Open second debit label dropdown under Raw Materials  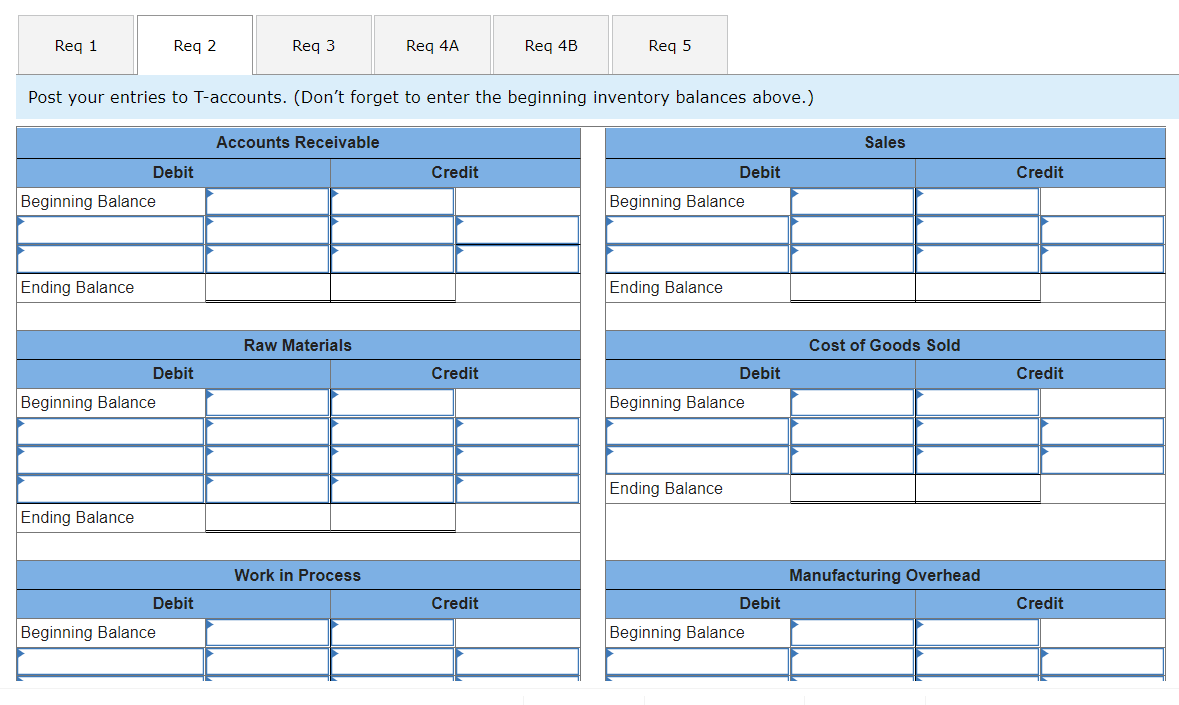click(111, 460)
